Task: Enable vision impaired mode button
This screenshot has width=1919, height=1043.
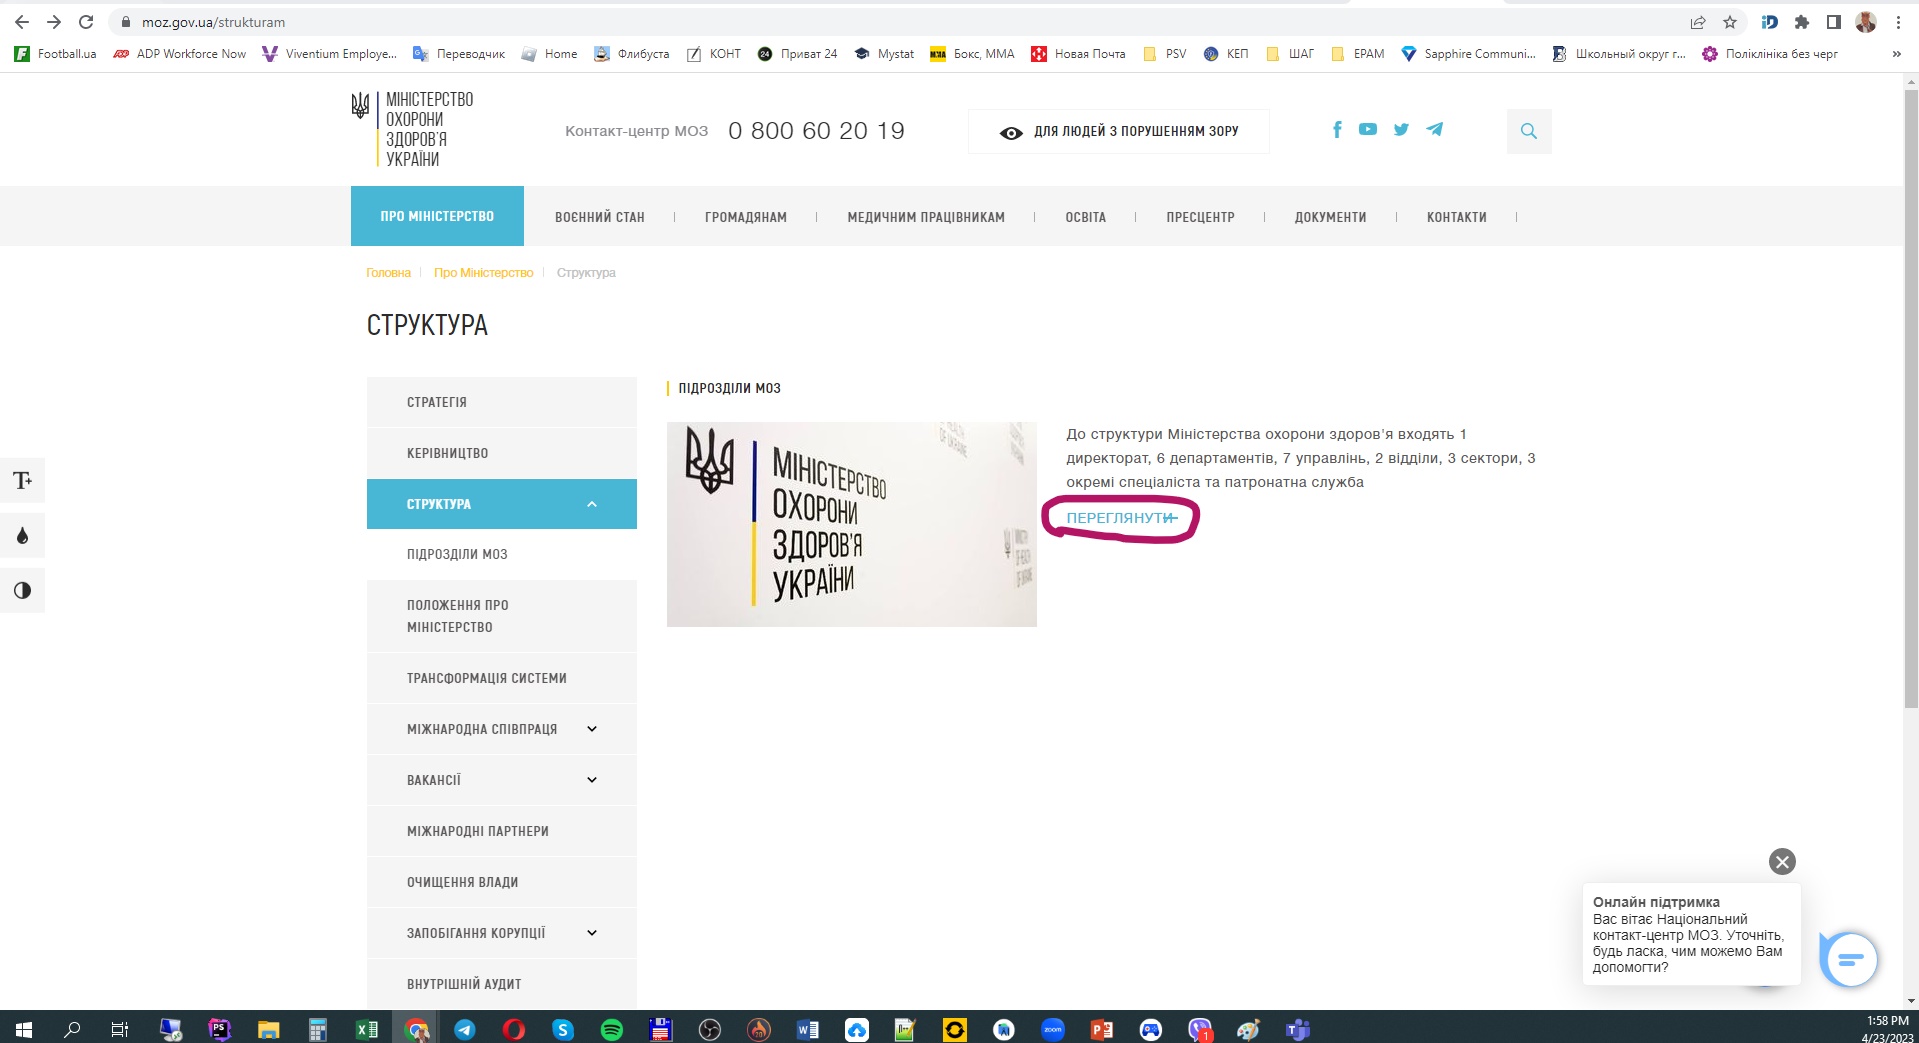Action: point(1119,132)
